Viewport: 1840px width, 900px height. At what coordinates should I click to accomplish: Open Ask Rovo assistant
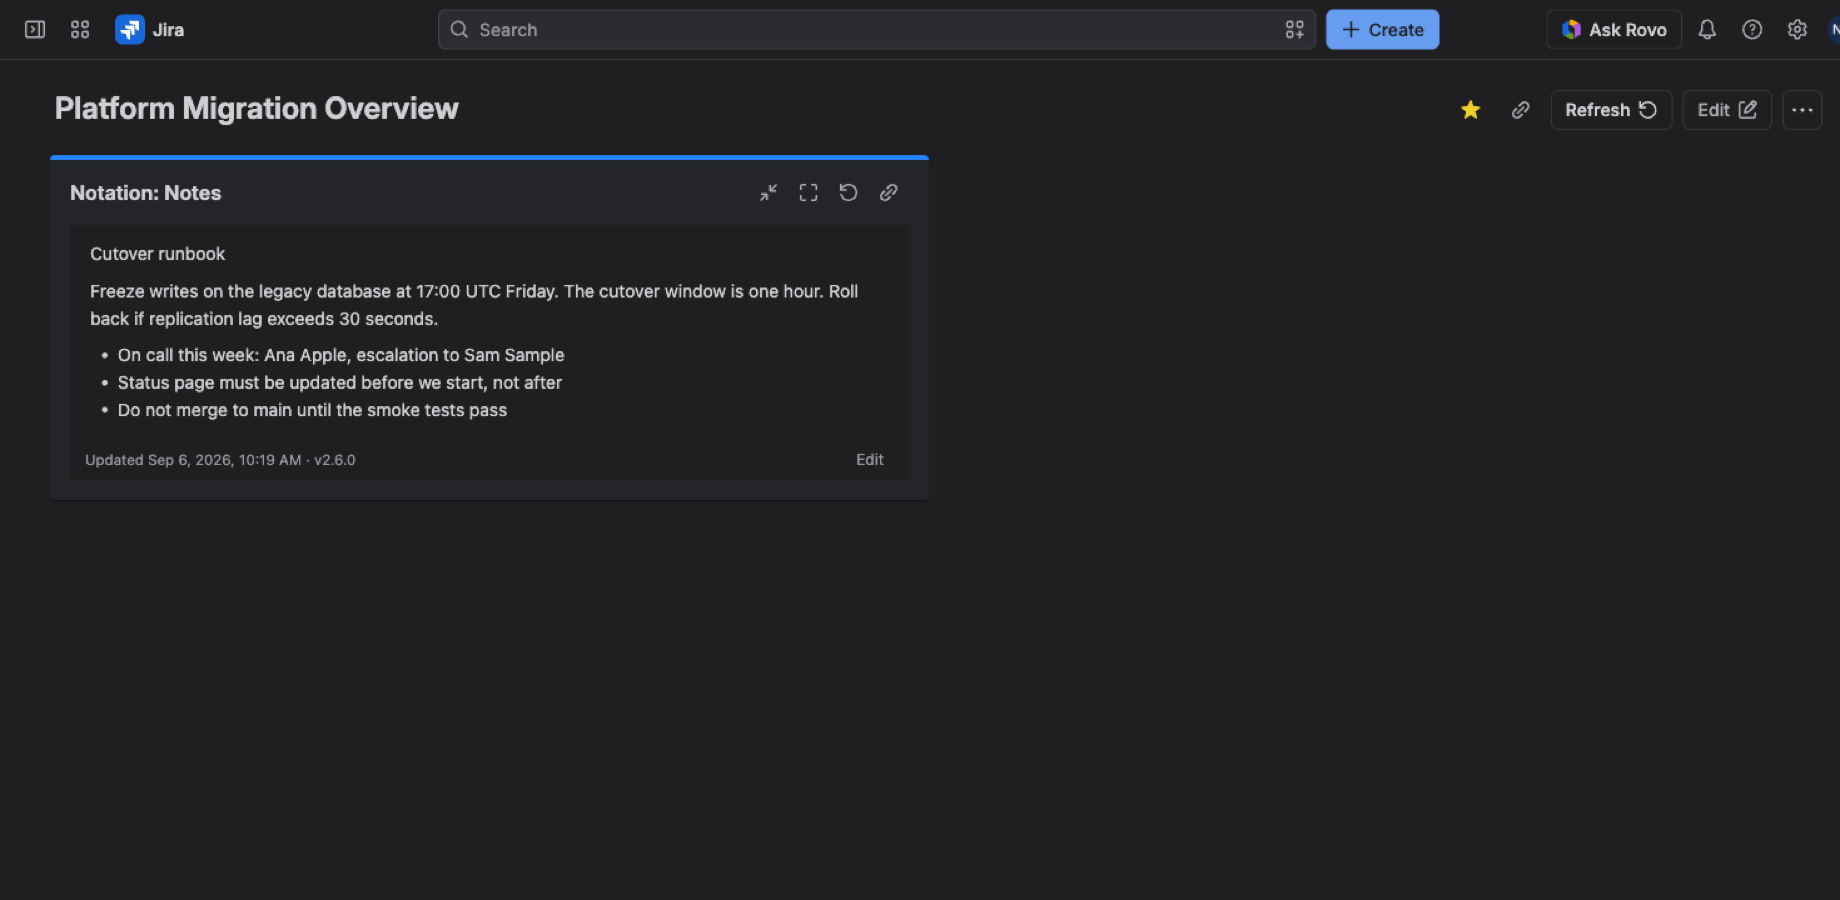[1614, 30]
